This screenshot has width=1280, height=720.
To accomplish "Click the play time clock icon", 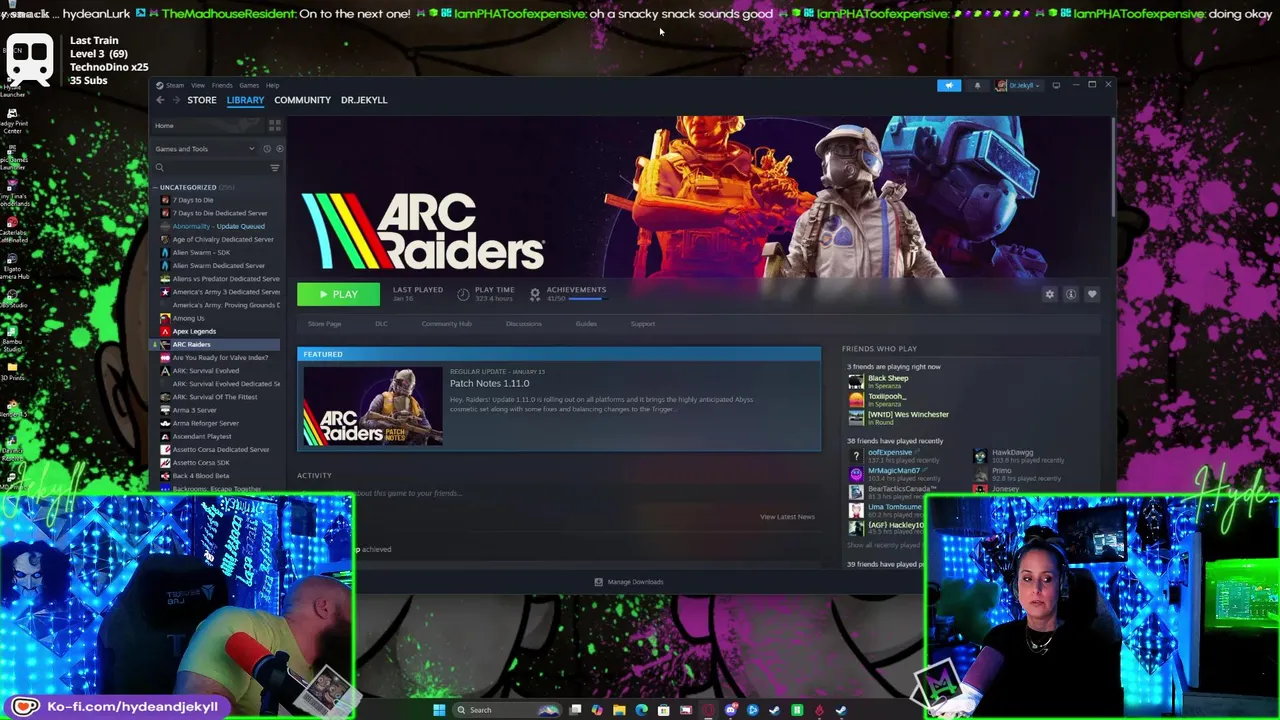I will [x=463, y=294].
